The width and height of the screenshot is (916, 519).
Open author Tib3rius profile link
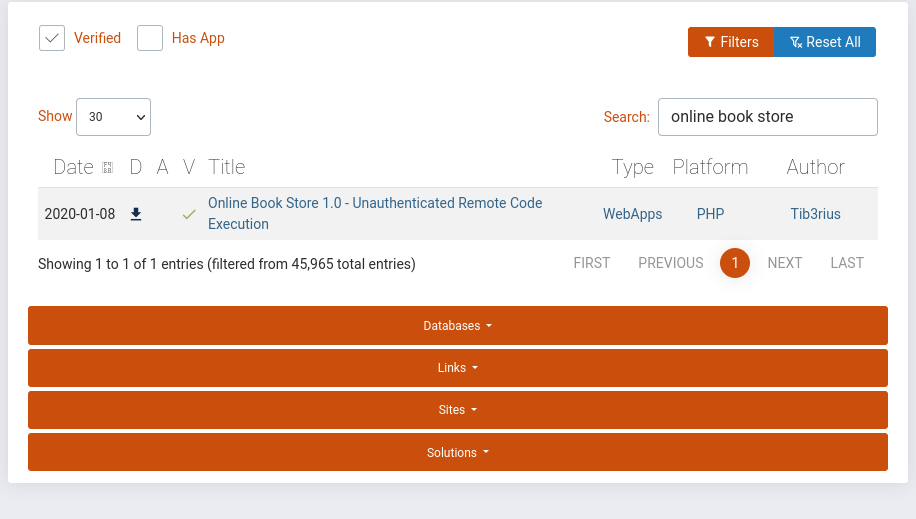click(815, 214)
